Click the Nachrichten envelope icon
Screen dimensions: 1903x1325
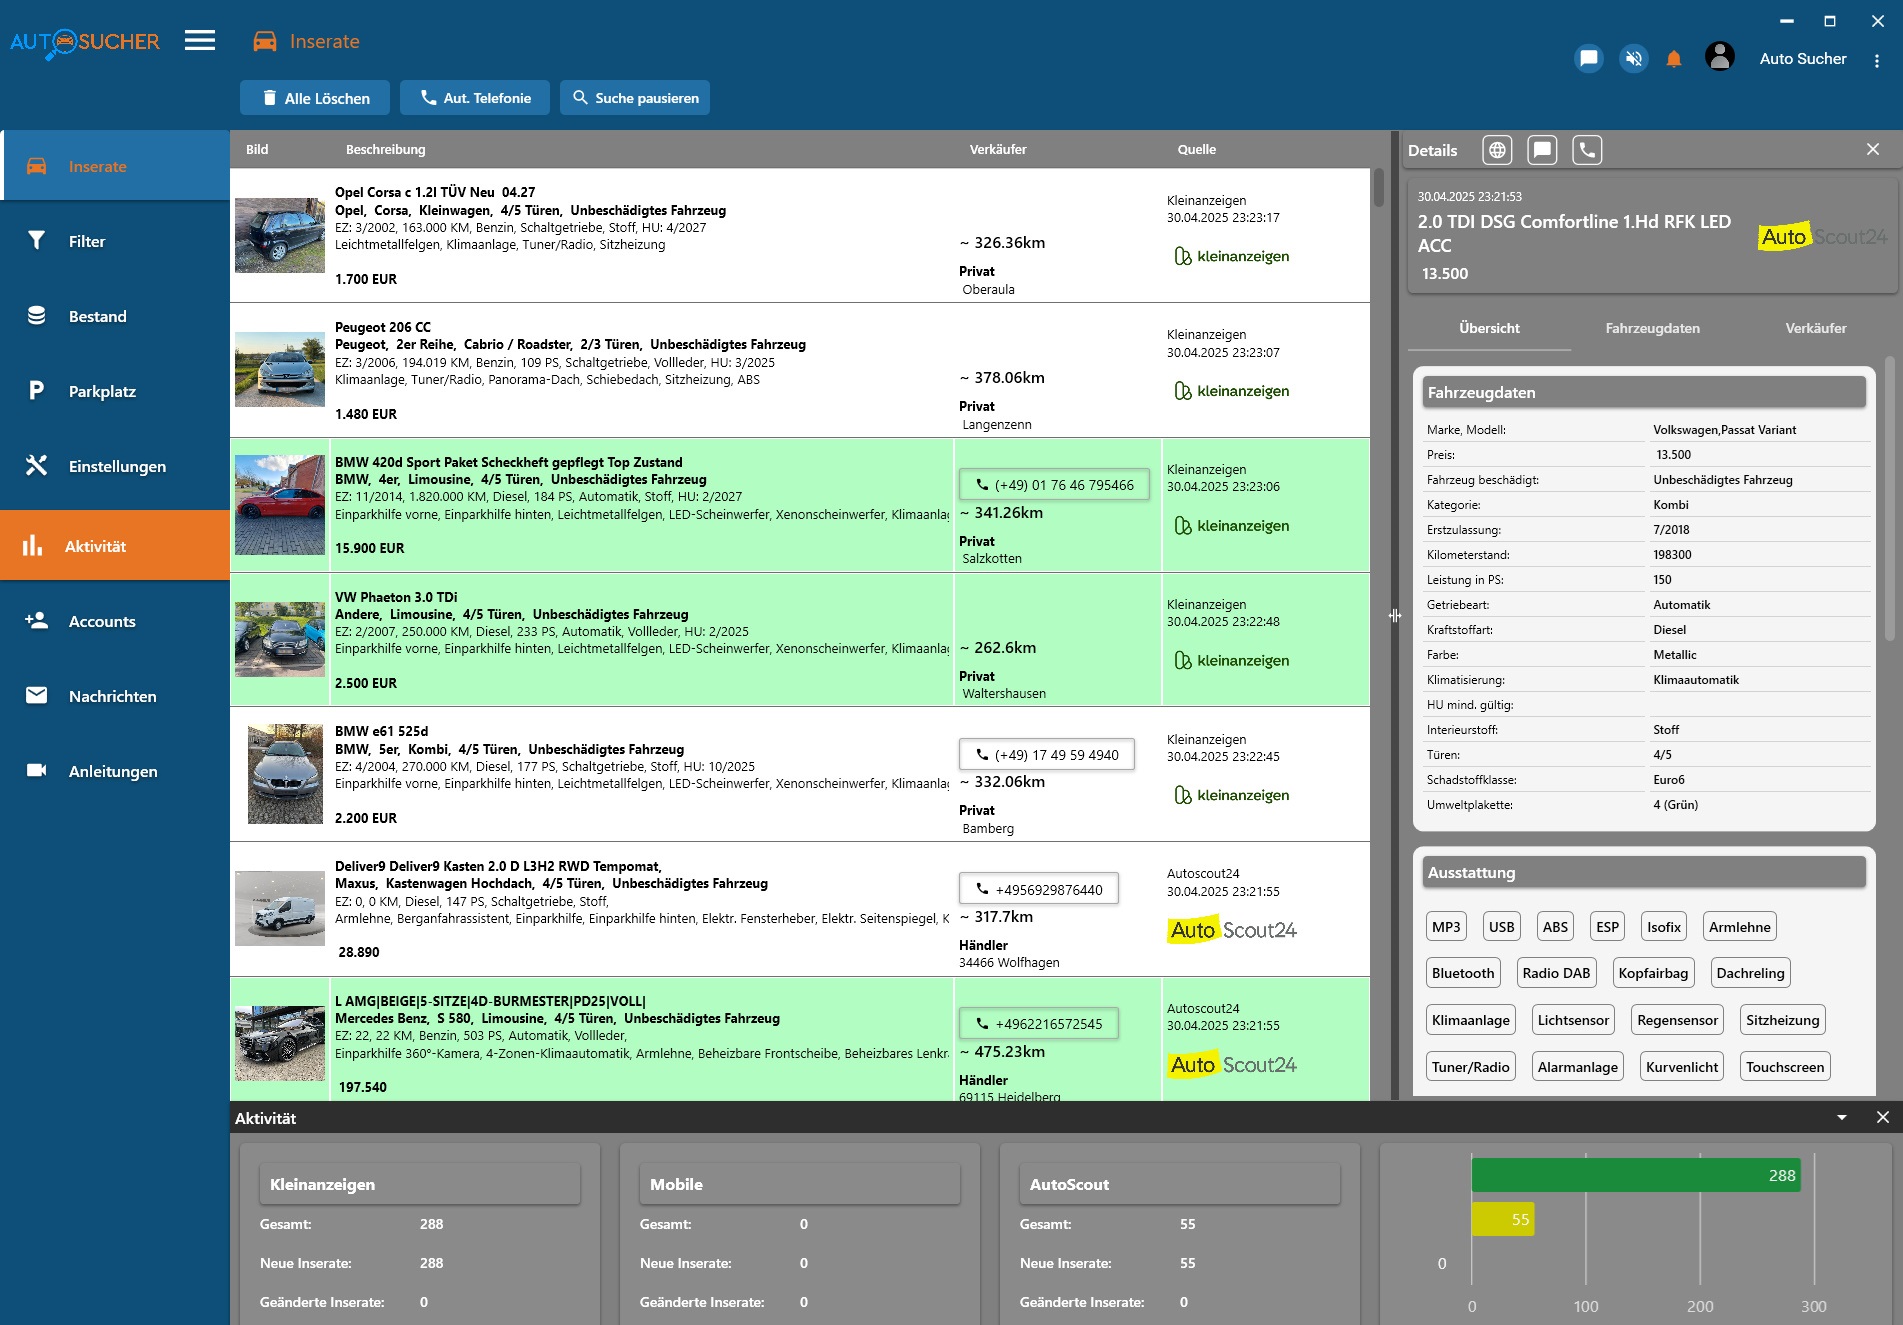[x=36, y=695]
